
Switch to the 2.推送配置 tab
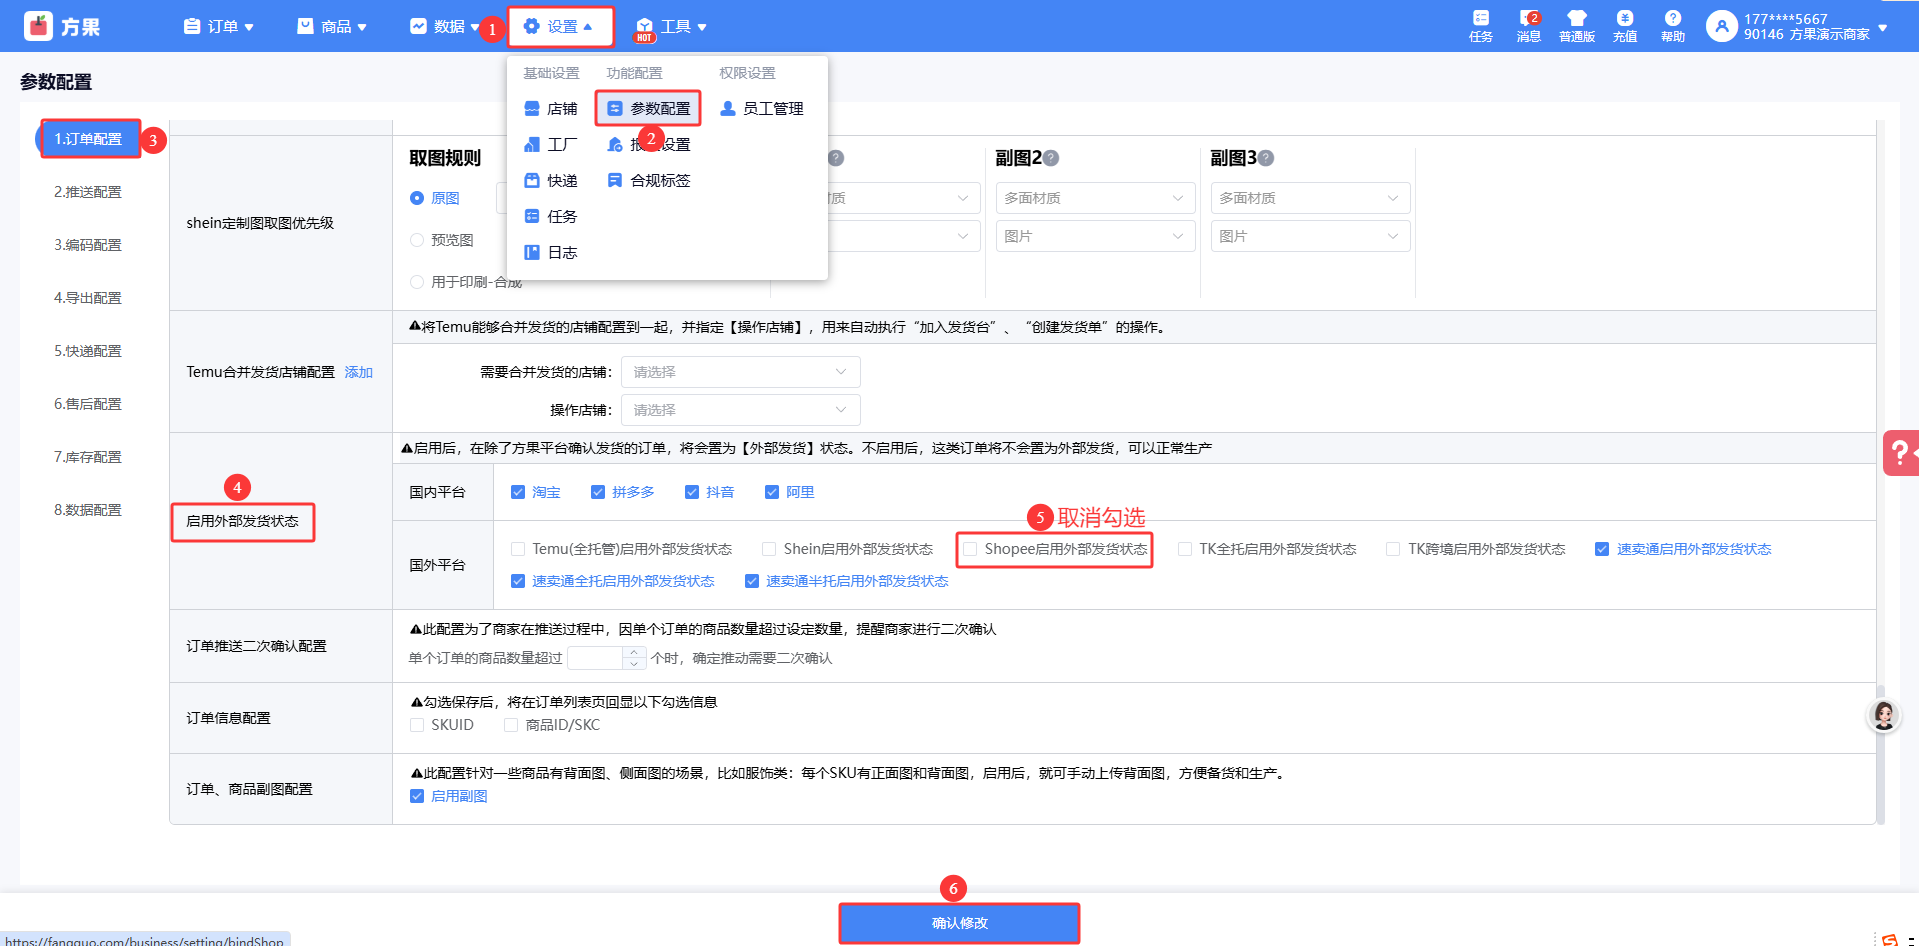click(x=88, y=192)
